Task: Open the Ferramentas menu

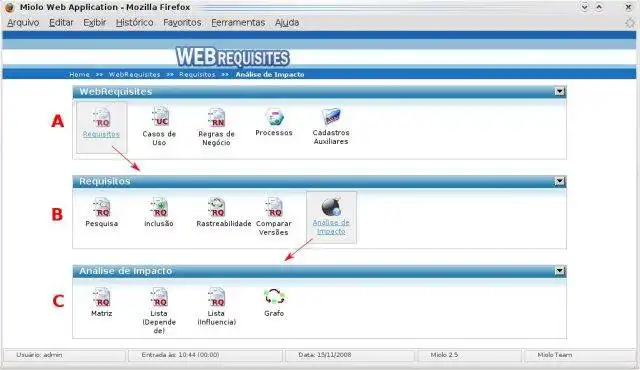Action: [x=238, y=22]
